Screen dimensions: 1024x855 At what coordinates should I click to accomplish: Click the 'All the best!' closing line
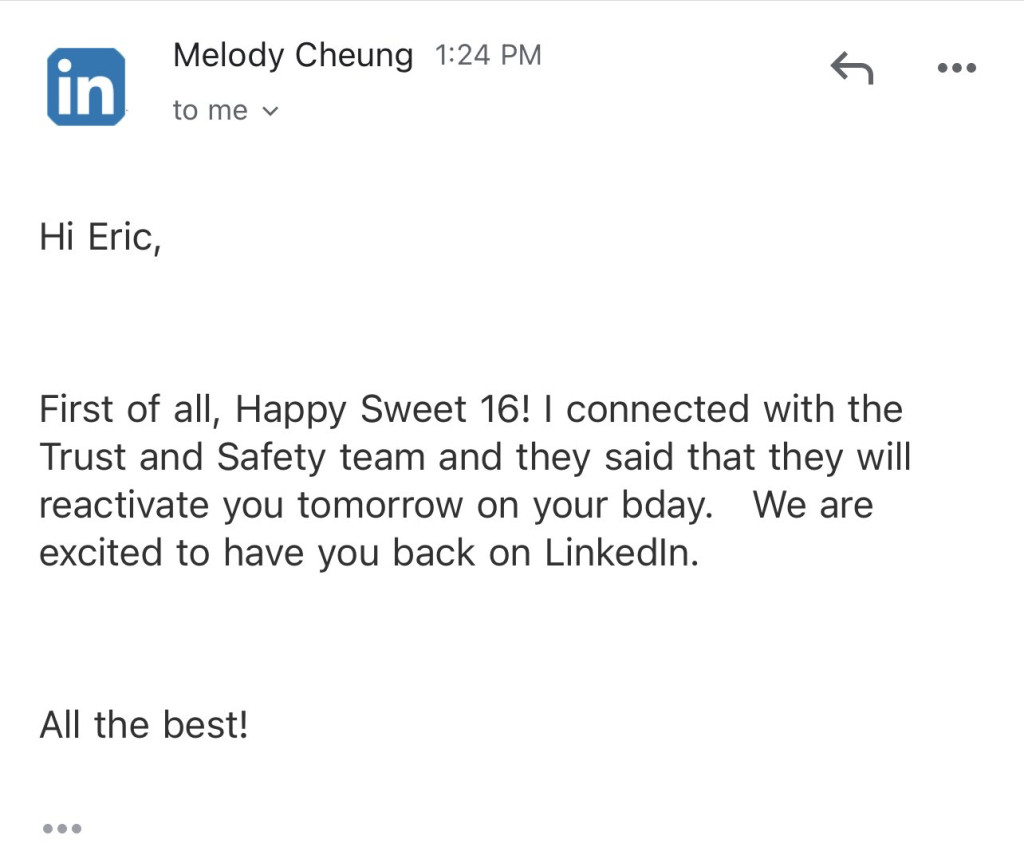click(143, 724)
